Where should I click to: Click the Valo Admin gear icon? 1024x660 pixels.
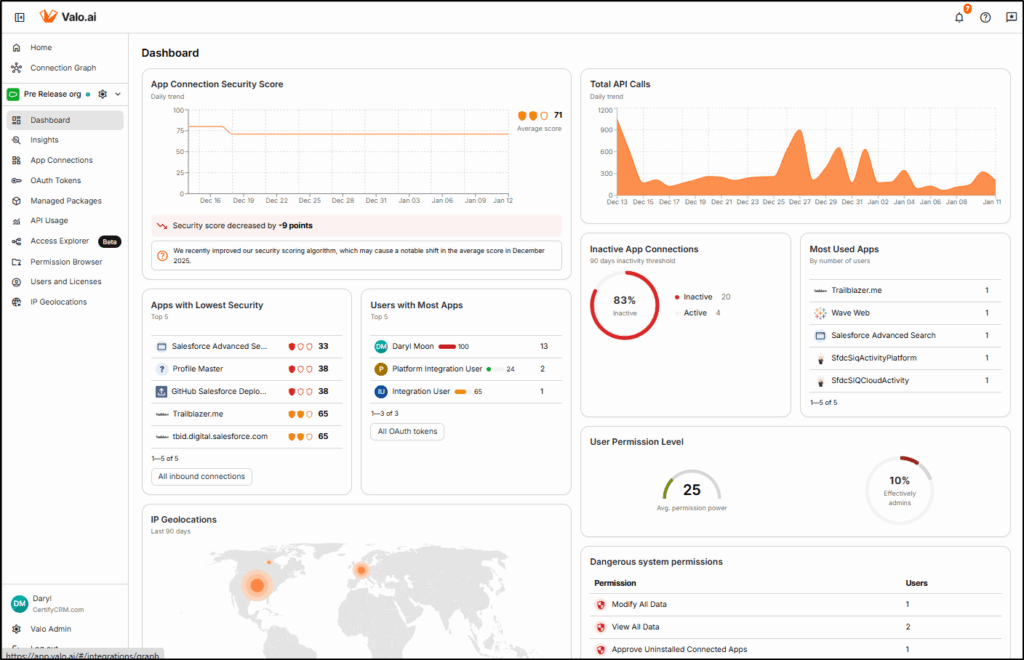coord(17,629)
